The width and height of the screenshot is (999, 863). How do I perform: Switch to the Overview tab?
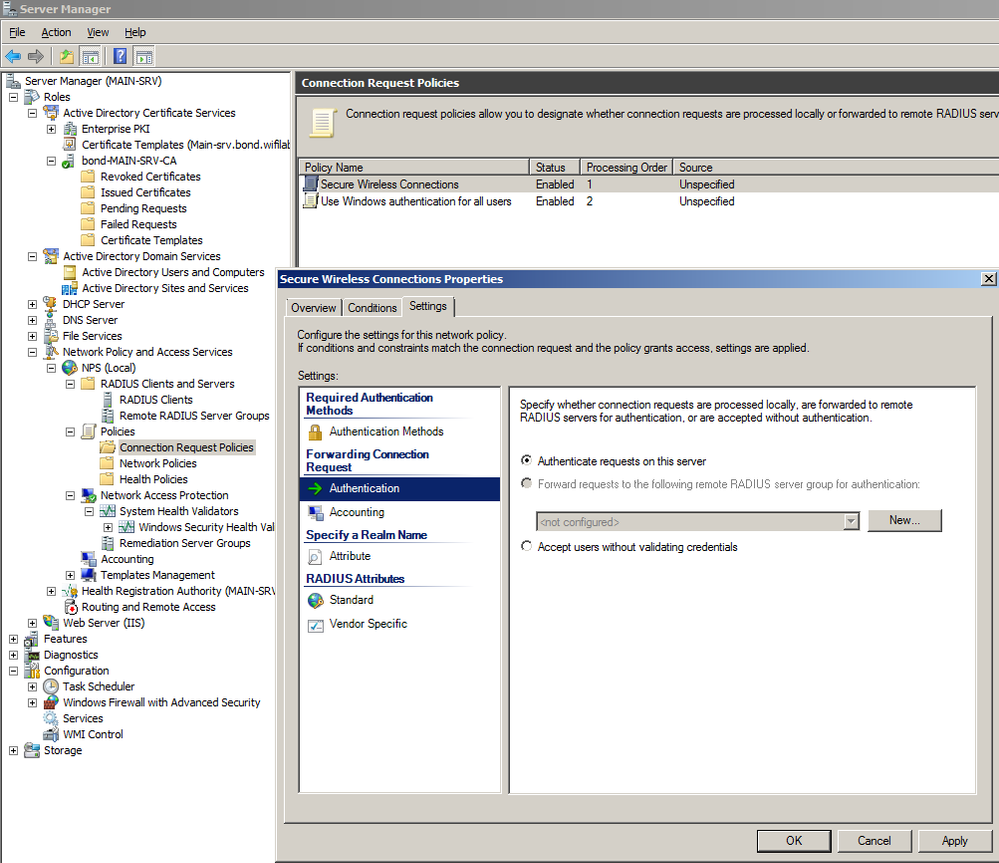pos(313,308)
